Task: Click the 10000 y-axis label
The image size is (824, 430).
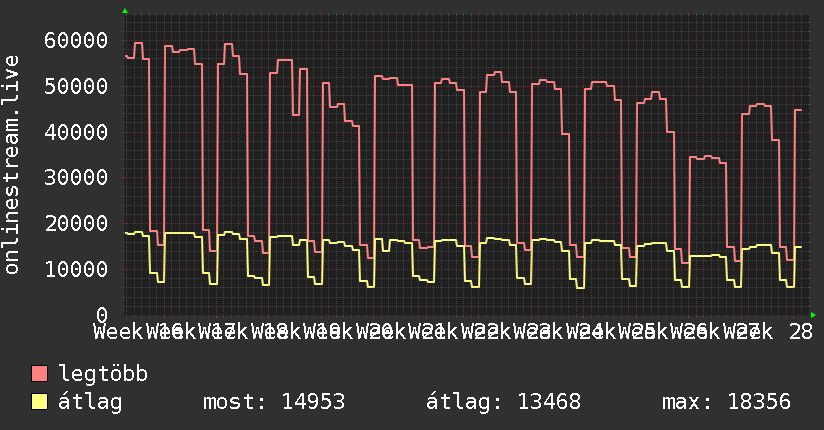Action: tap(76, 269)
